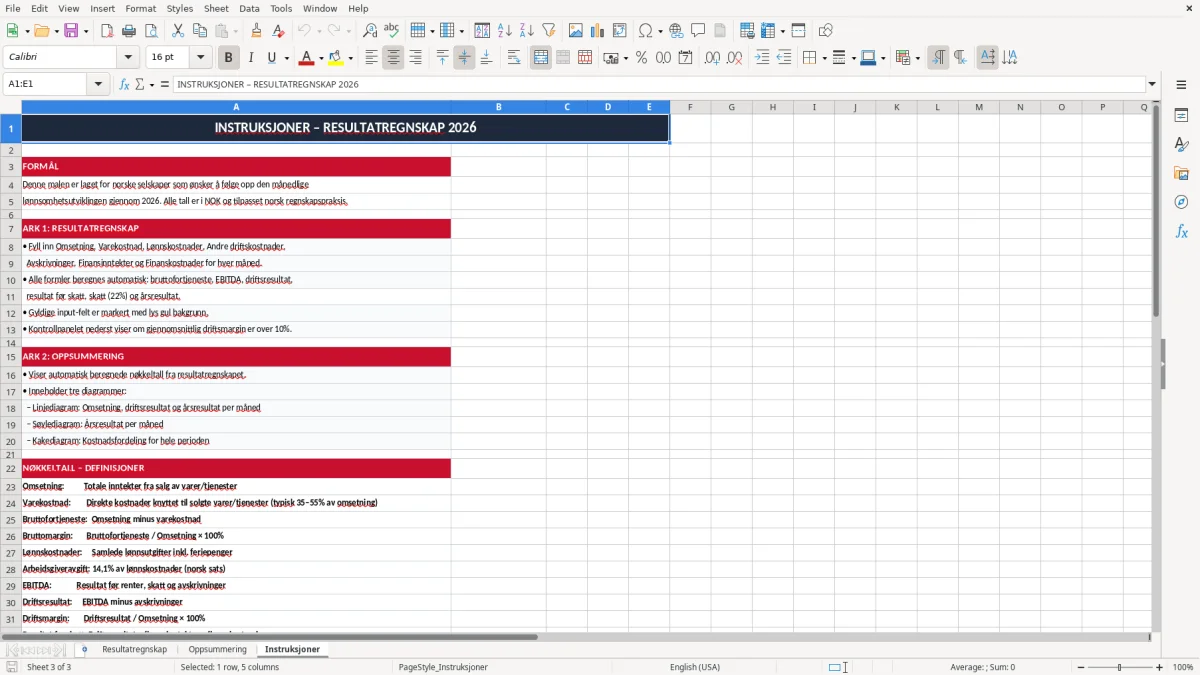
Task: Open Borders dropdown arrow
Action: (823, 58)
